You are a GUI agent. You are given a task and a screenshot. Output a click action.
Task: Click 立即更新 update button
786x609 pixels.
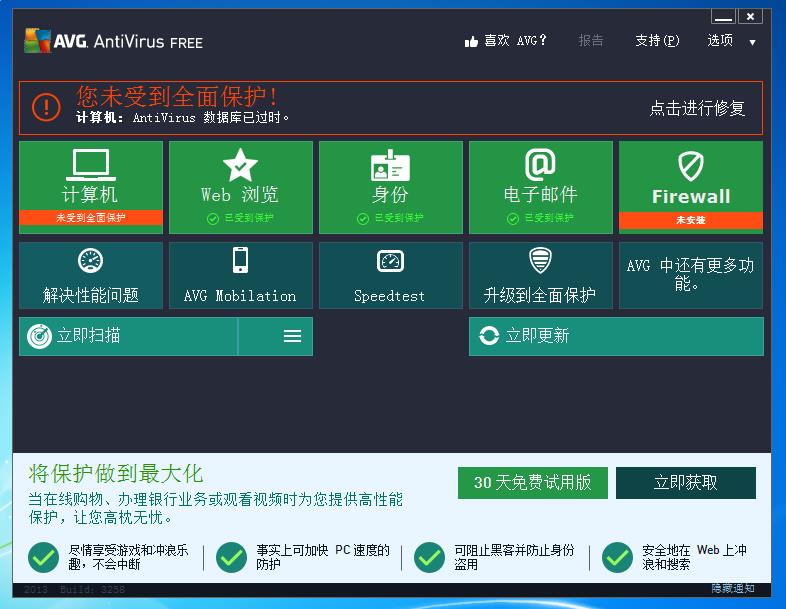click(616, 336)
